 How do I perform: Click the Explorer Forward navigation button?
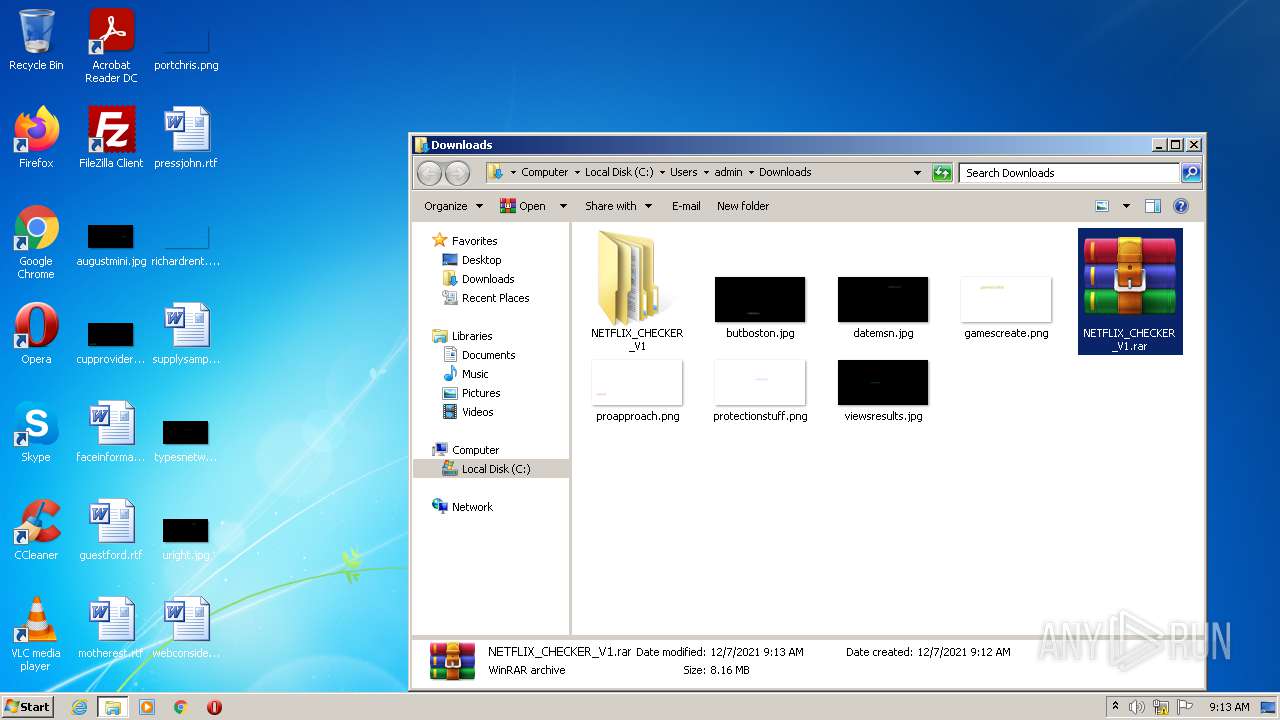coord(457,173)
